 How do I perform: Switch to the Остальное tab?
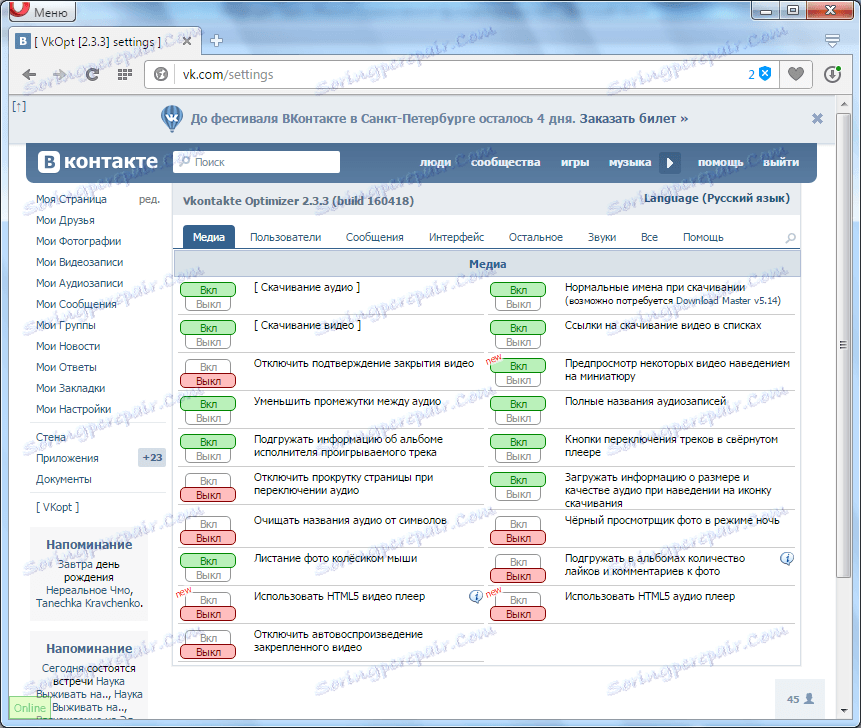pyautogui.click(x=535, y=237)
